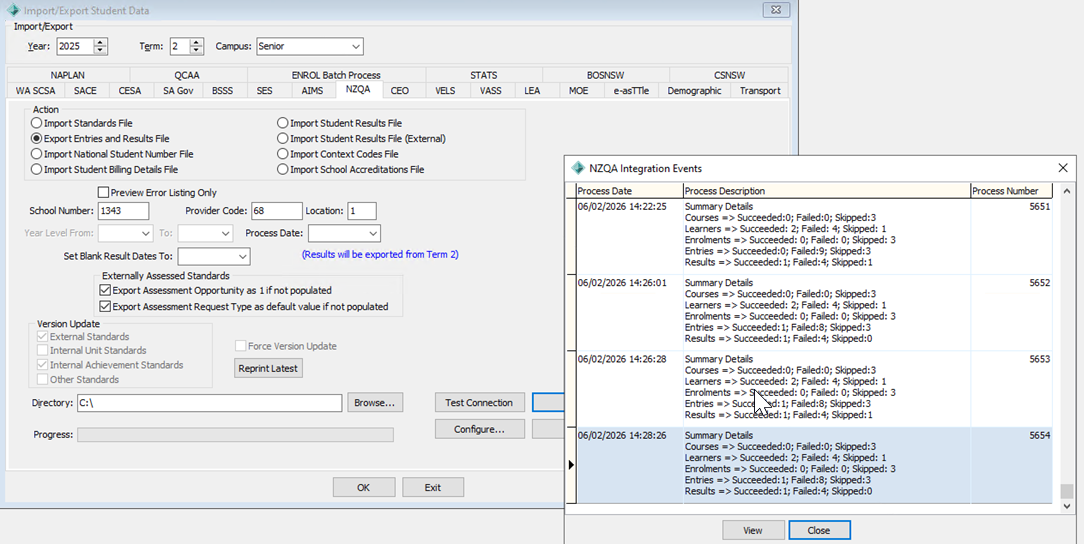Click the Browse... button
Viewport: 1084px width, 544px height.
[x=375, y=402]
